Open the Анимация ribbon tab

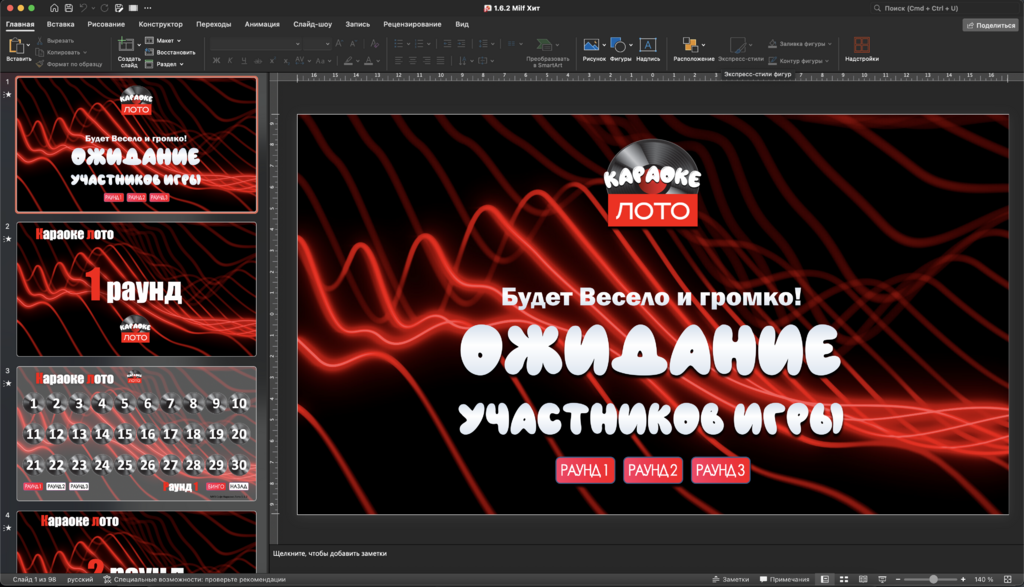tap(262, 24)
